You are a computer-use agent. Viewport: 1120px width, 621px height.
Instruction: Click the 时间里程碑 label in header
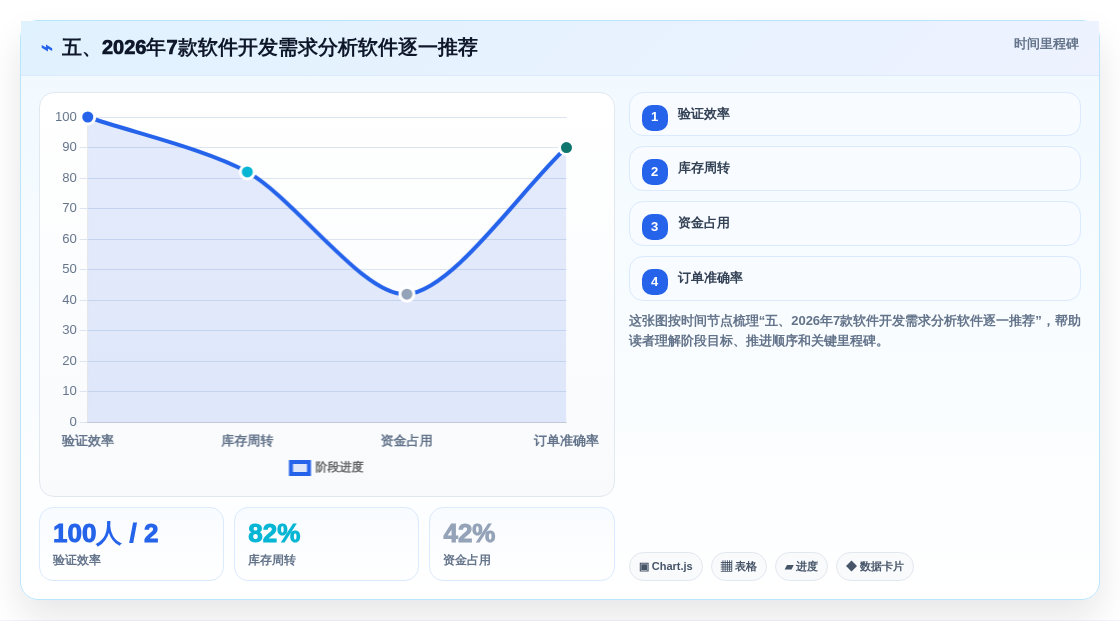[1046, 44]
